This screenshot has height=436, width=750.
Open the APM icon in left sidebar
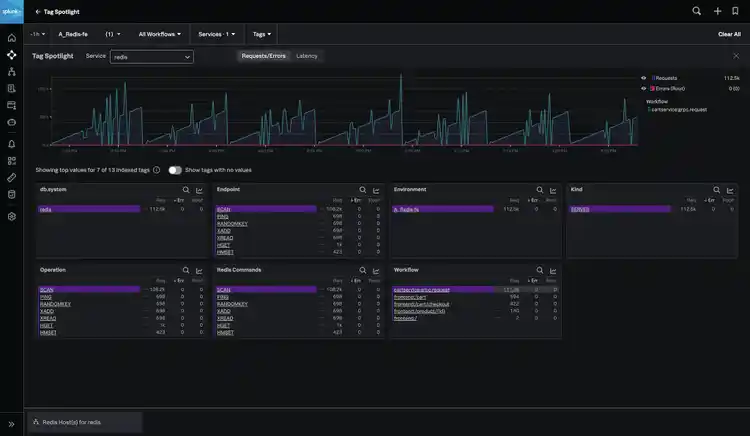click(x=11, y=55)
